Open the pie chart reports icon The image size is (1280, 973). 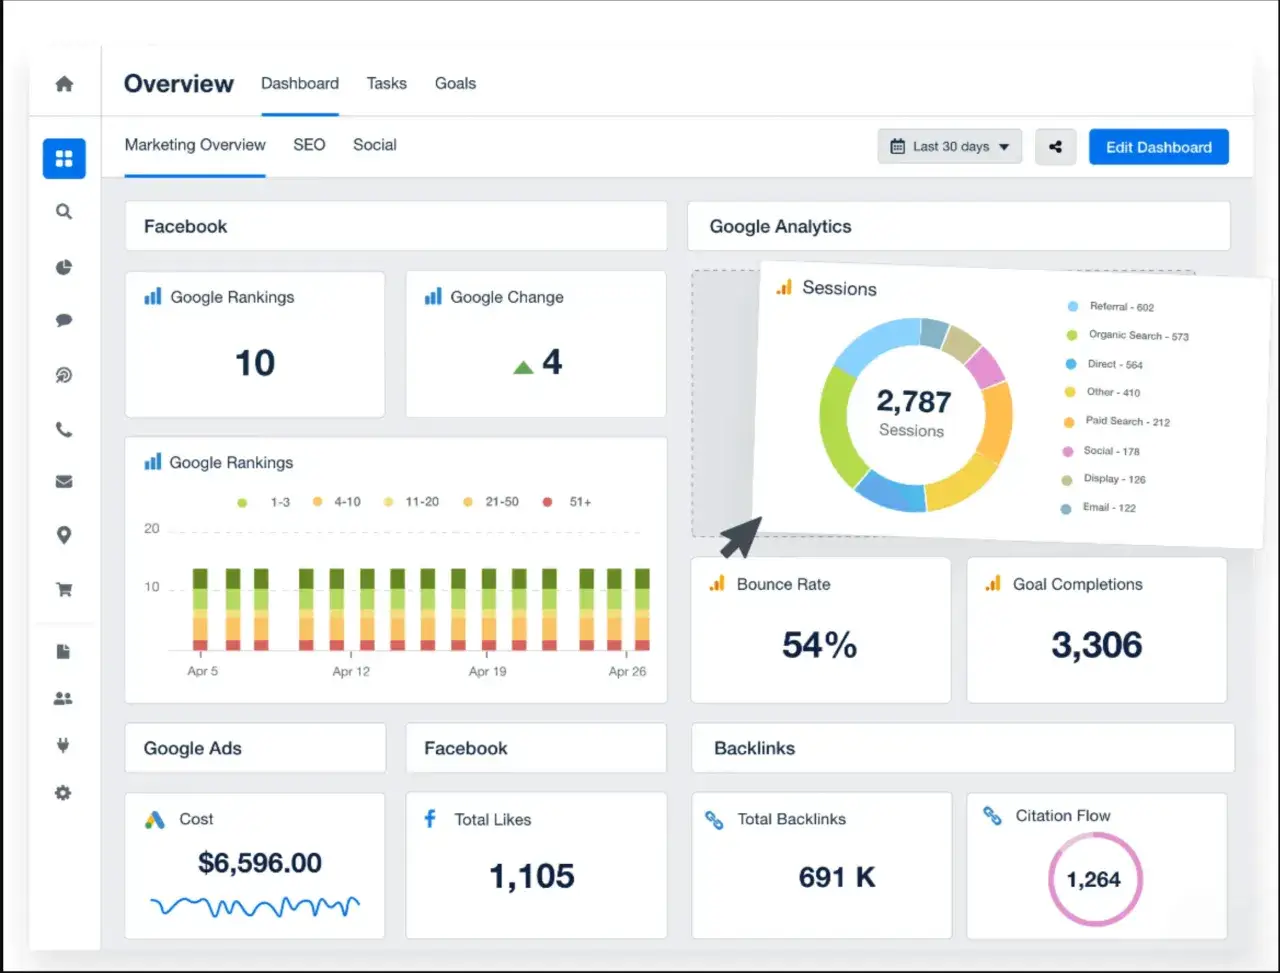point(64,267)
